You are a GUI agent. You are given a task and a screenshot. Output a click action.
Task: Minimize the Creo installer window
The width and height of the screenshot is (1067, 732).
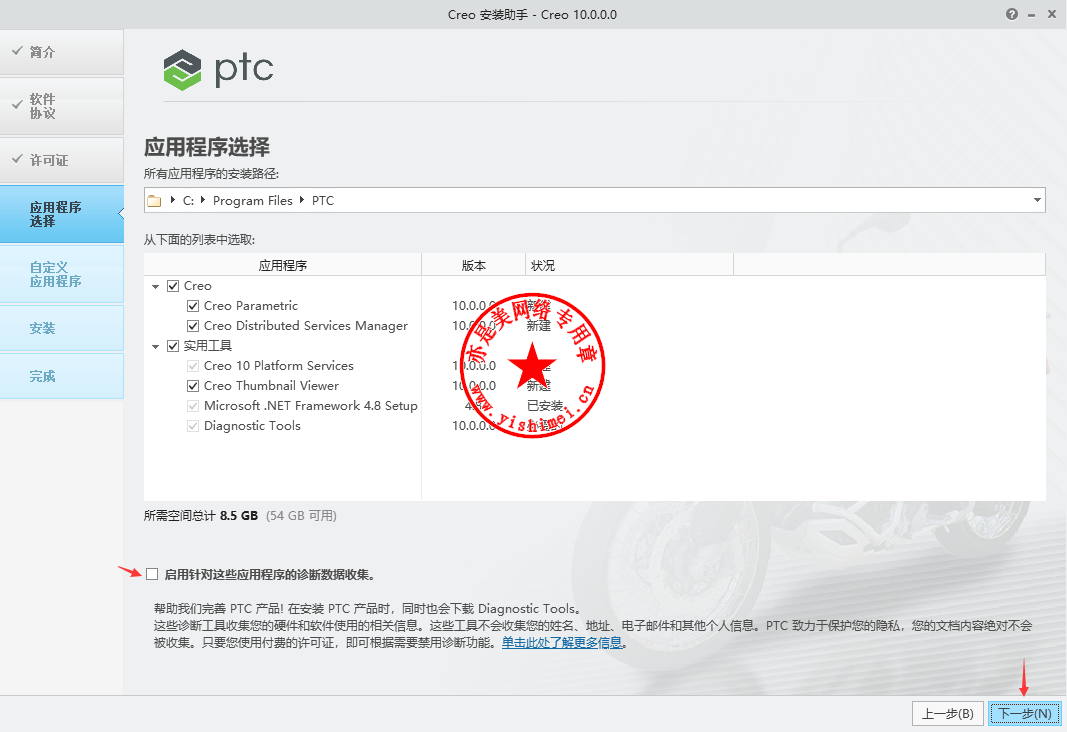click(x=1032, y=15)
